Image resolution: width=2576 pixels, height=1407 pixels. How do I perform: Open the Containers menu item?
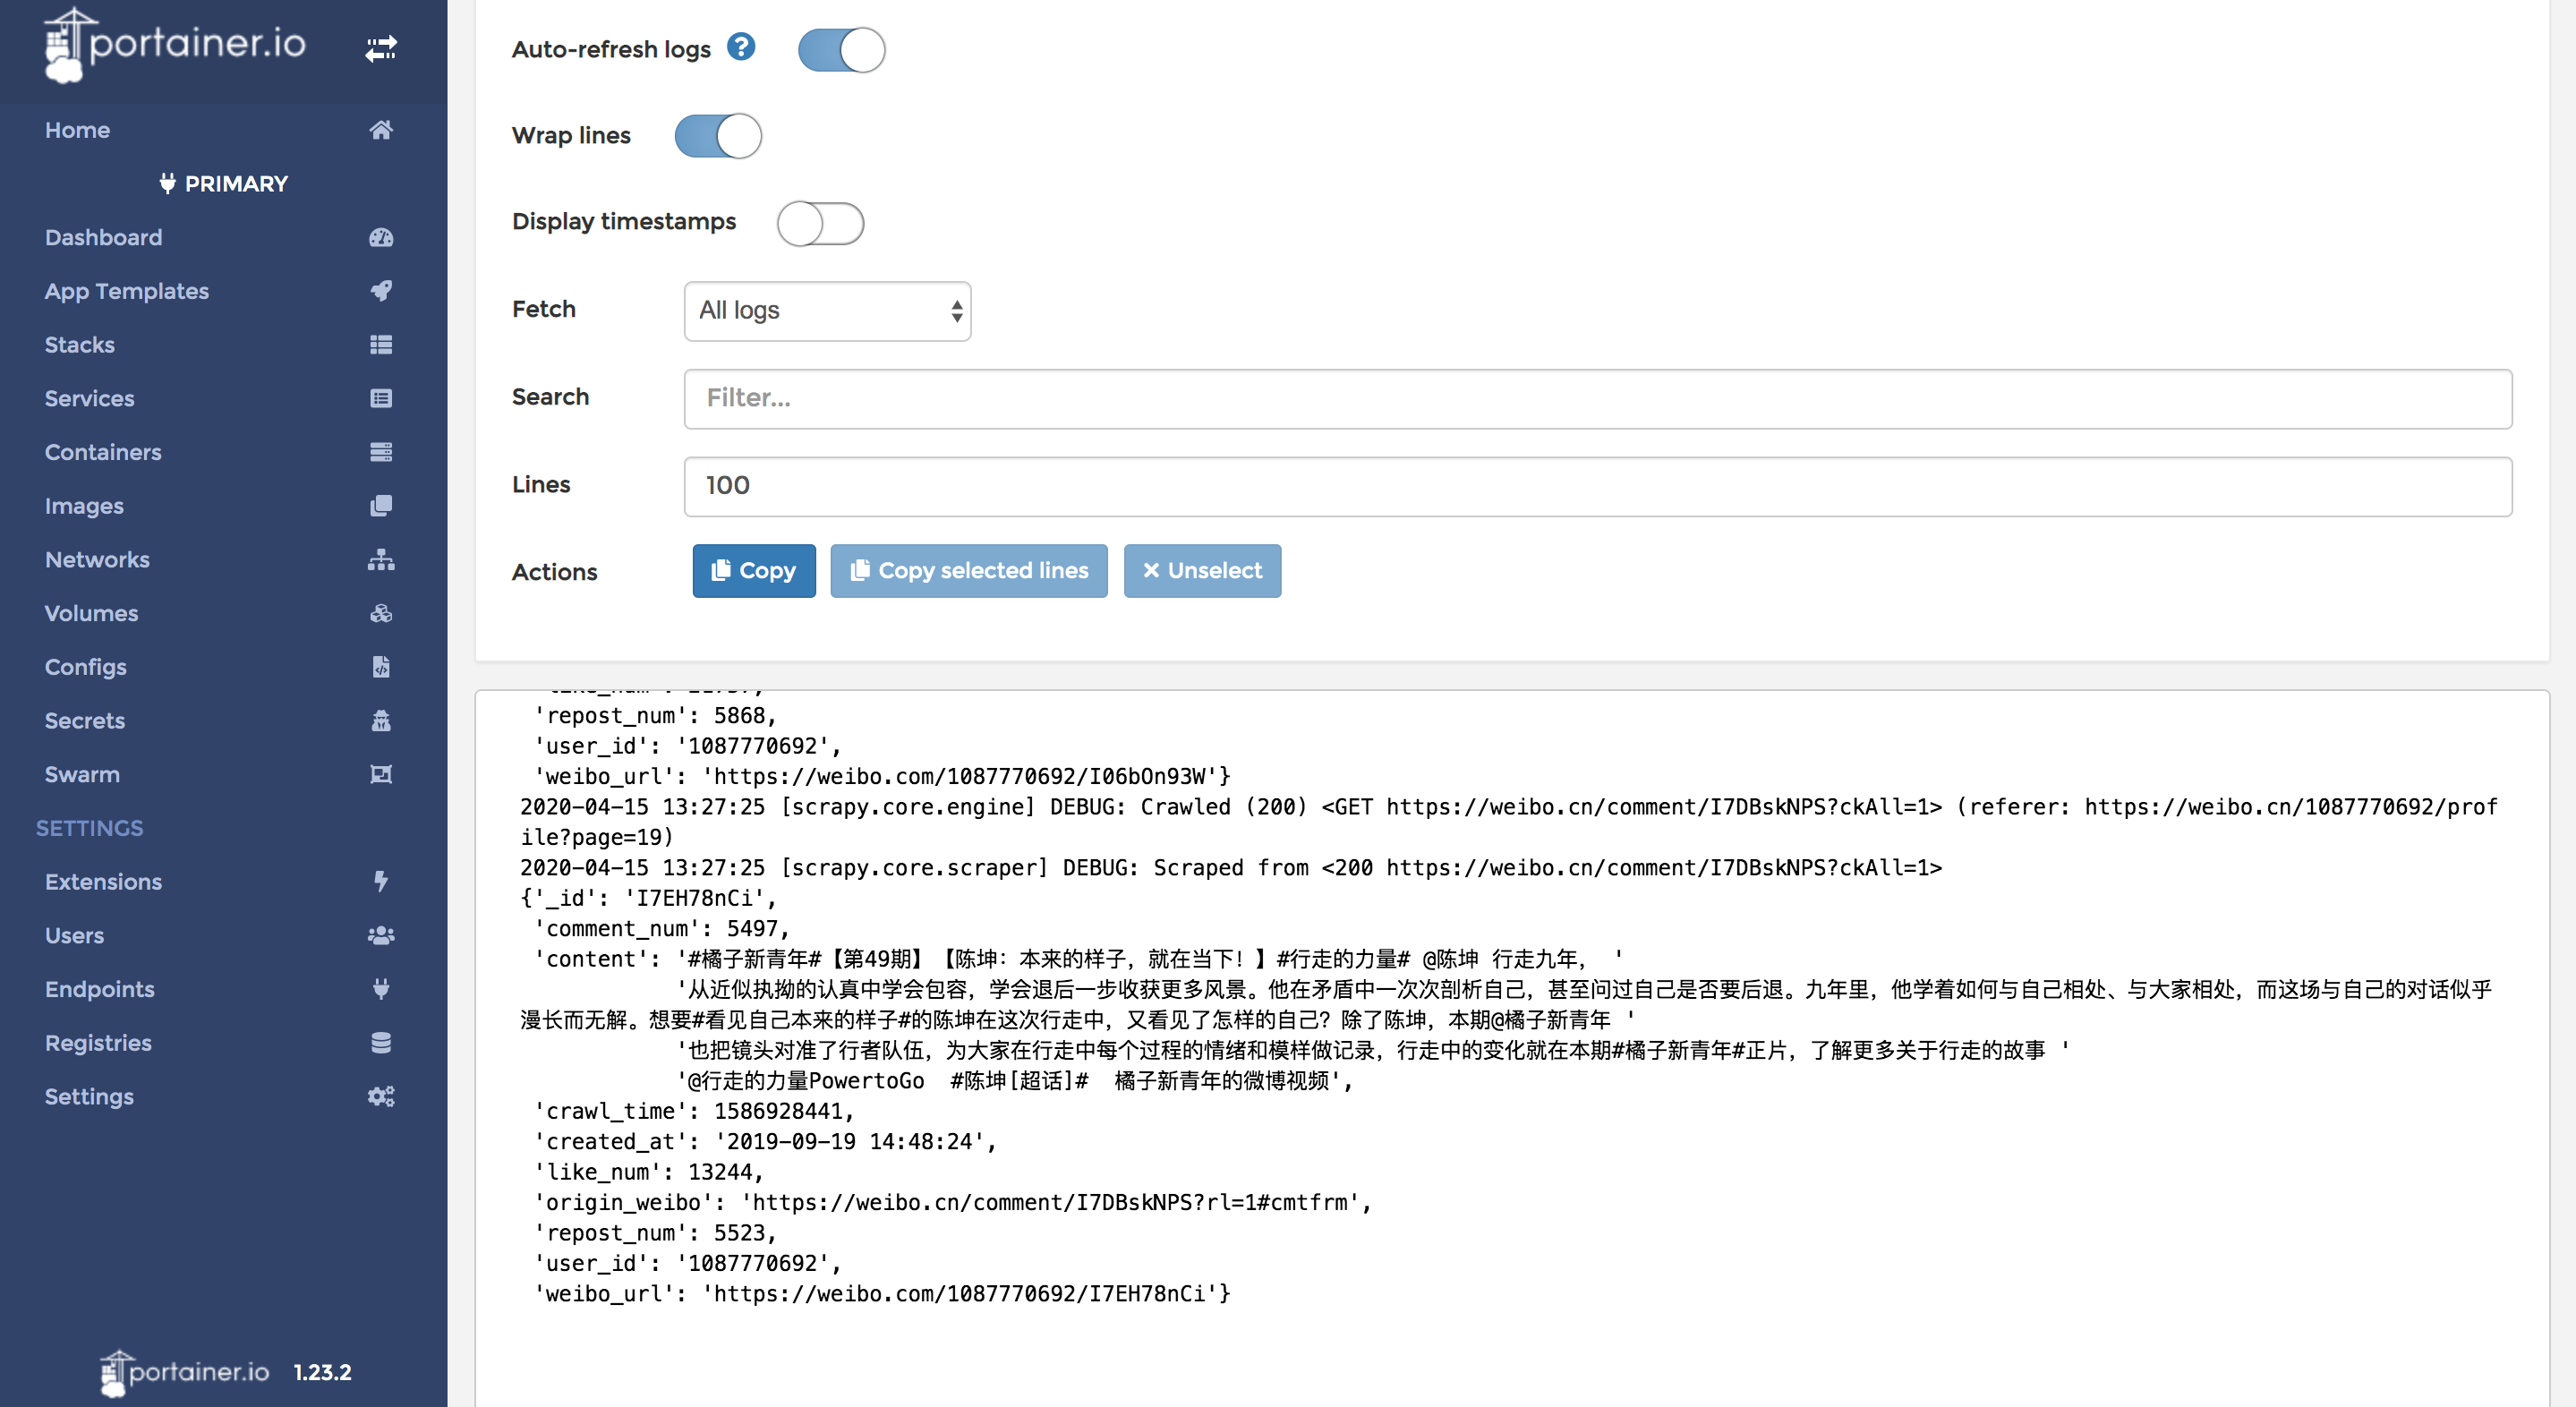pos(103,452)
